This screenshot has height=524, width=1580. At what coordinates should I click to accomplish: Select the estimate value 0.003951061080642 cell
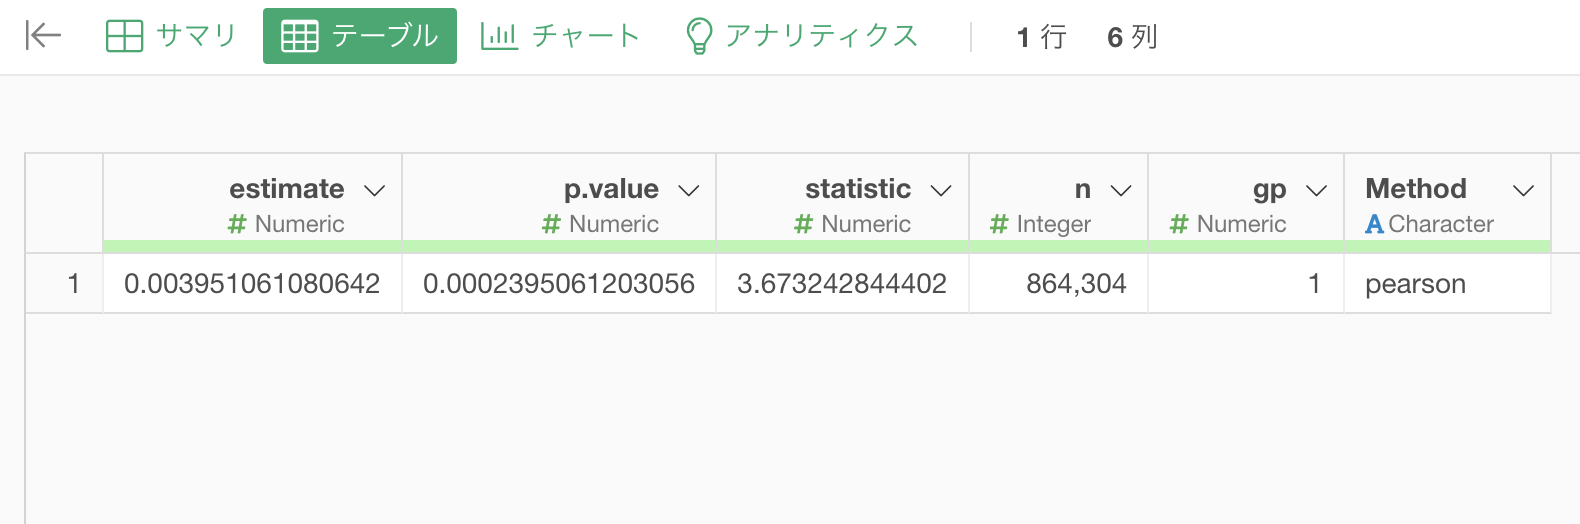point(252,284)
